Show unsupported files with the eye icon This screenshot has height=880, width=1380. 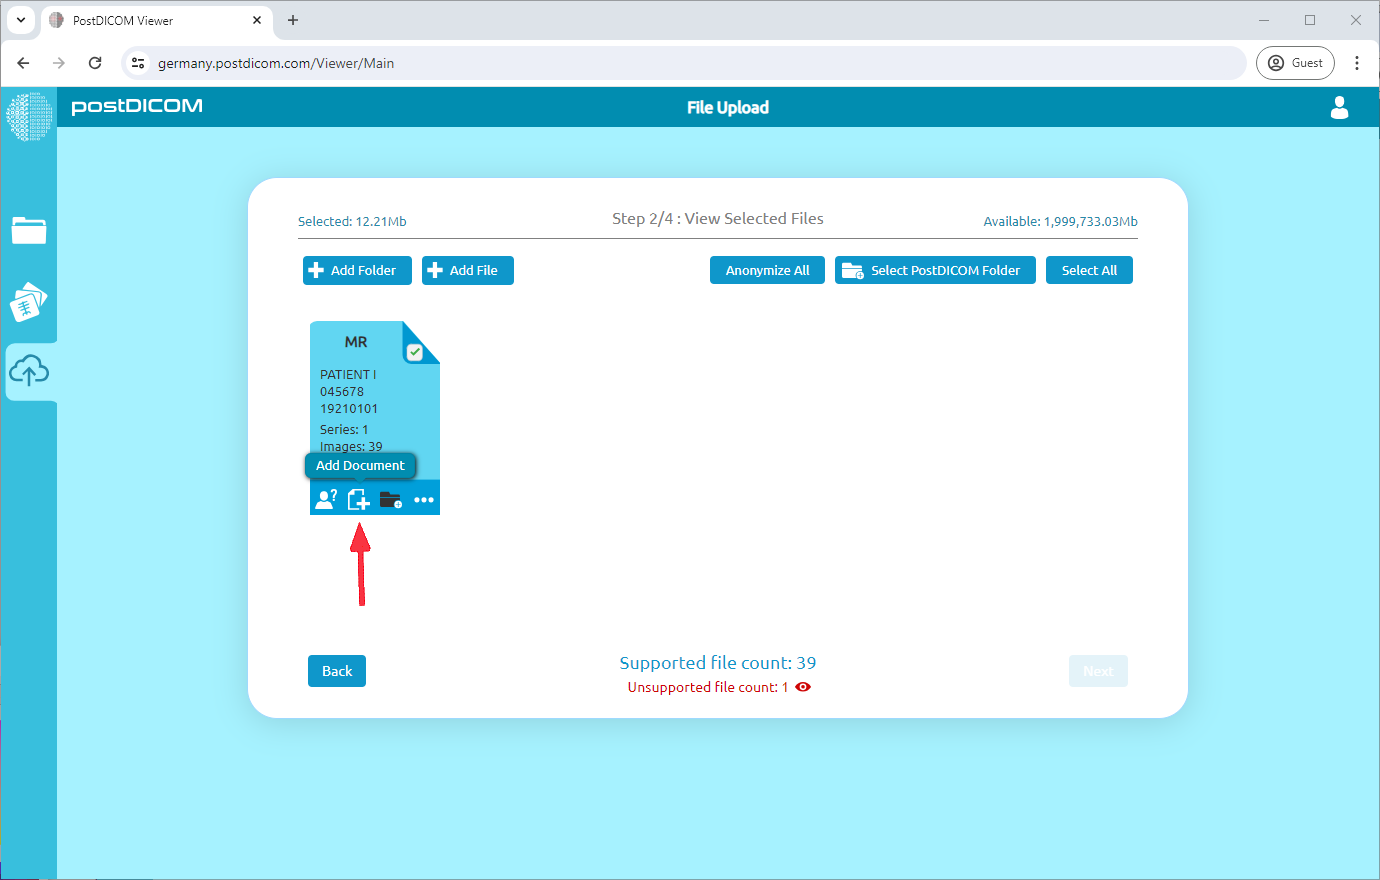(803, 687)
